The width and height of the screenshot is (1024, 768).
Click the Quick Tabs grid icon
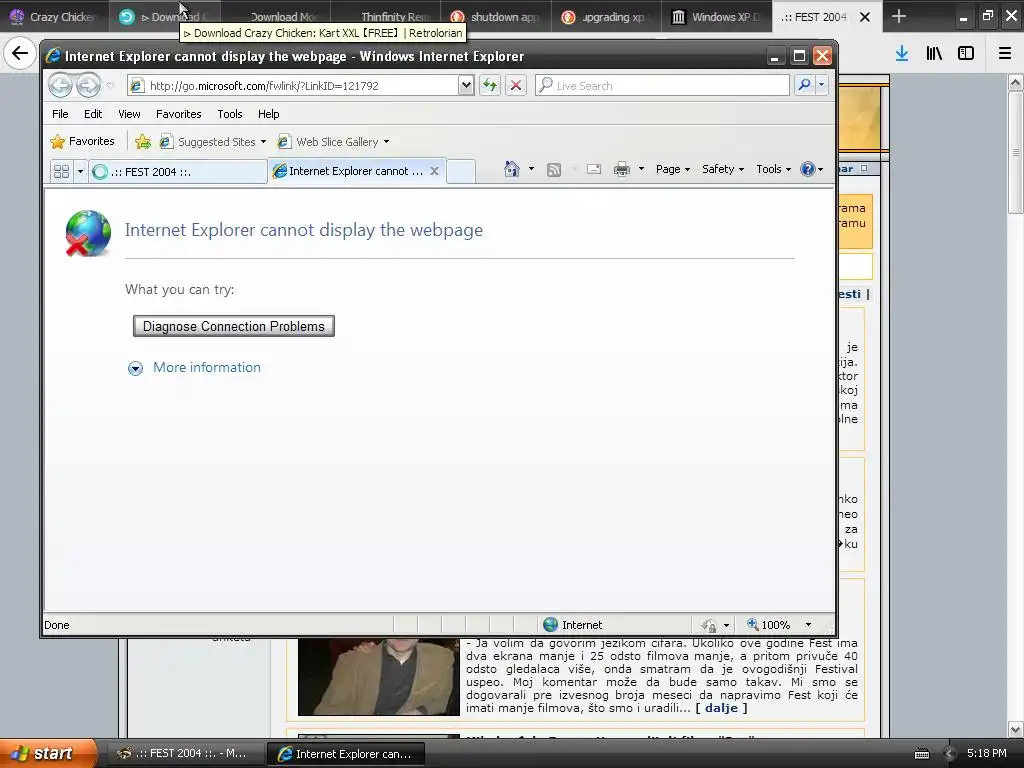(x=61, y=172)
